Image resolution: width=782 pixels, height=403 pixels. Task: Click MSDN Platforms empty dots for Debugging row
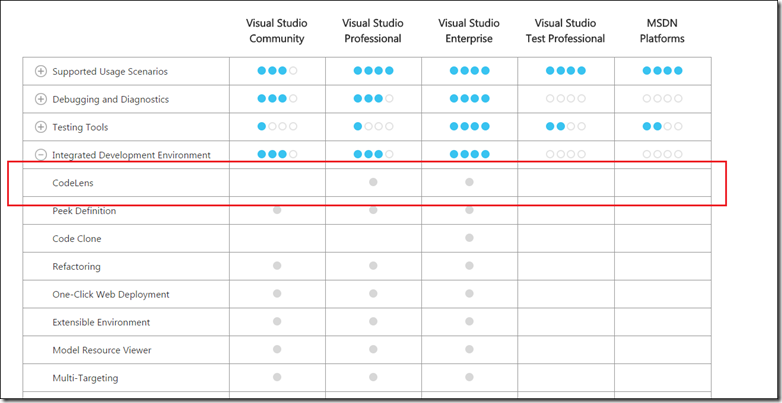pos(663,99)
